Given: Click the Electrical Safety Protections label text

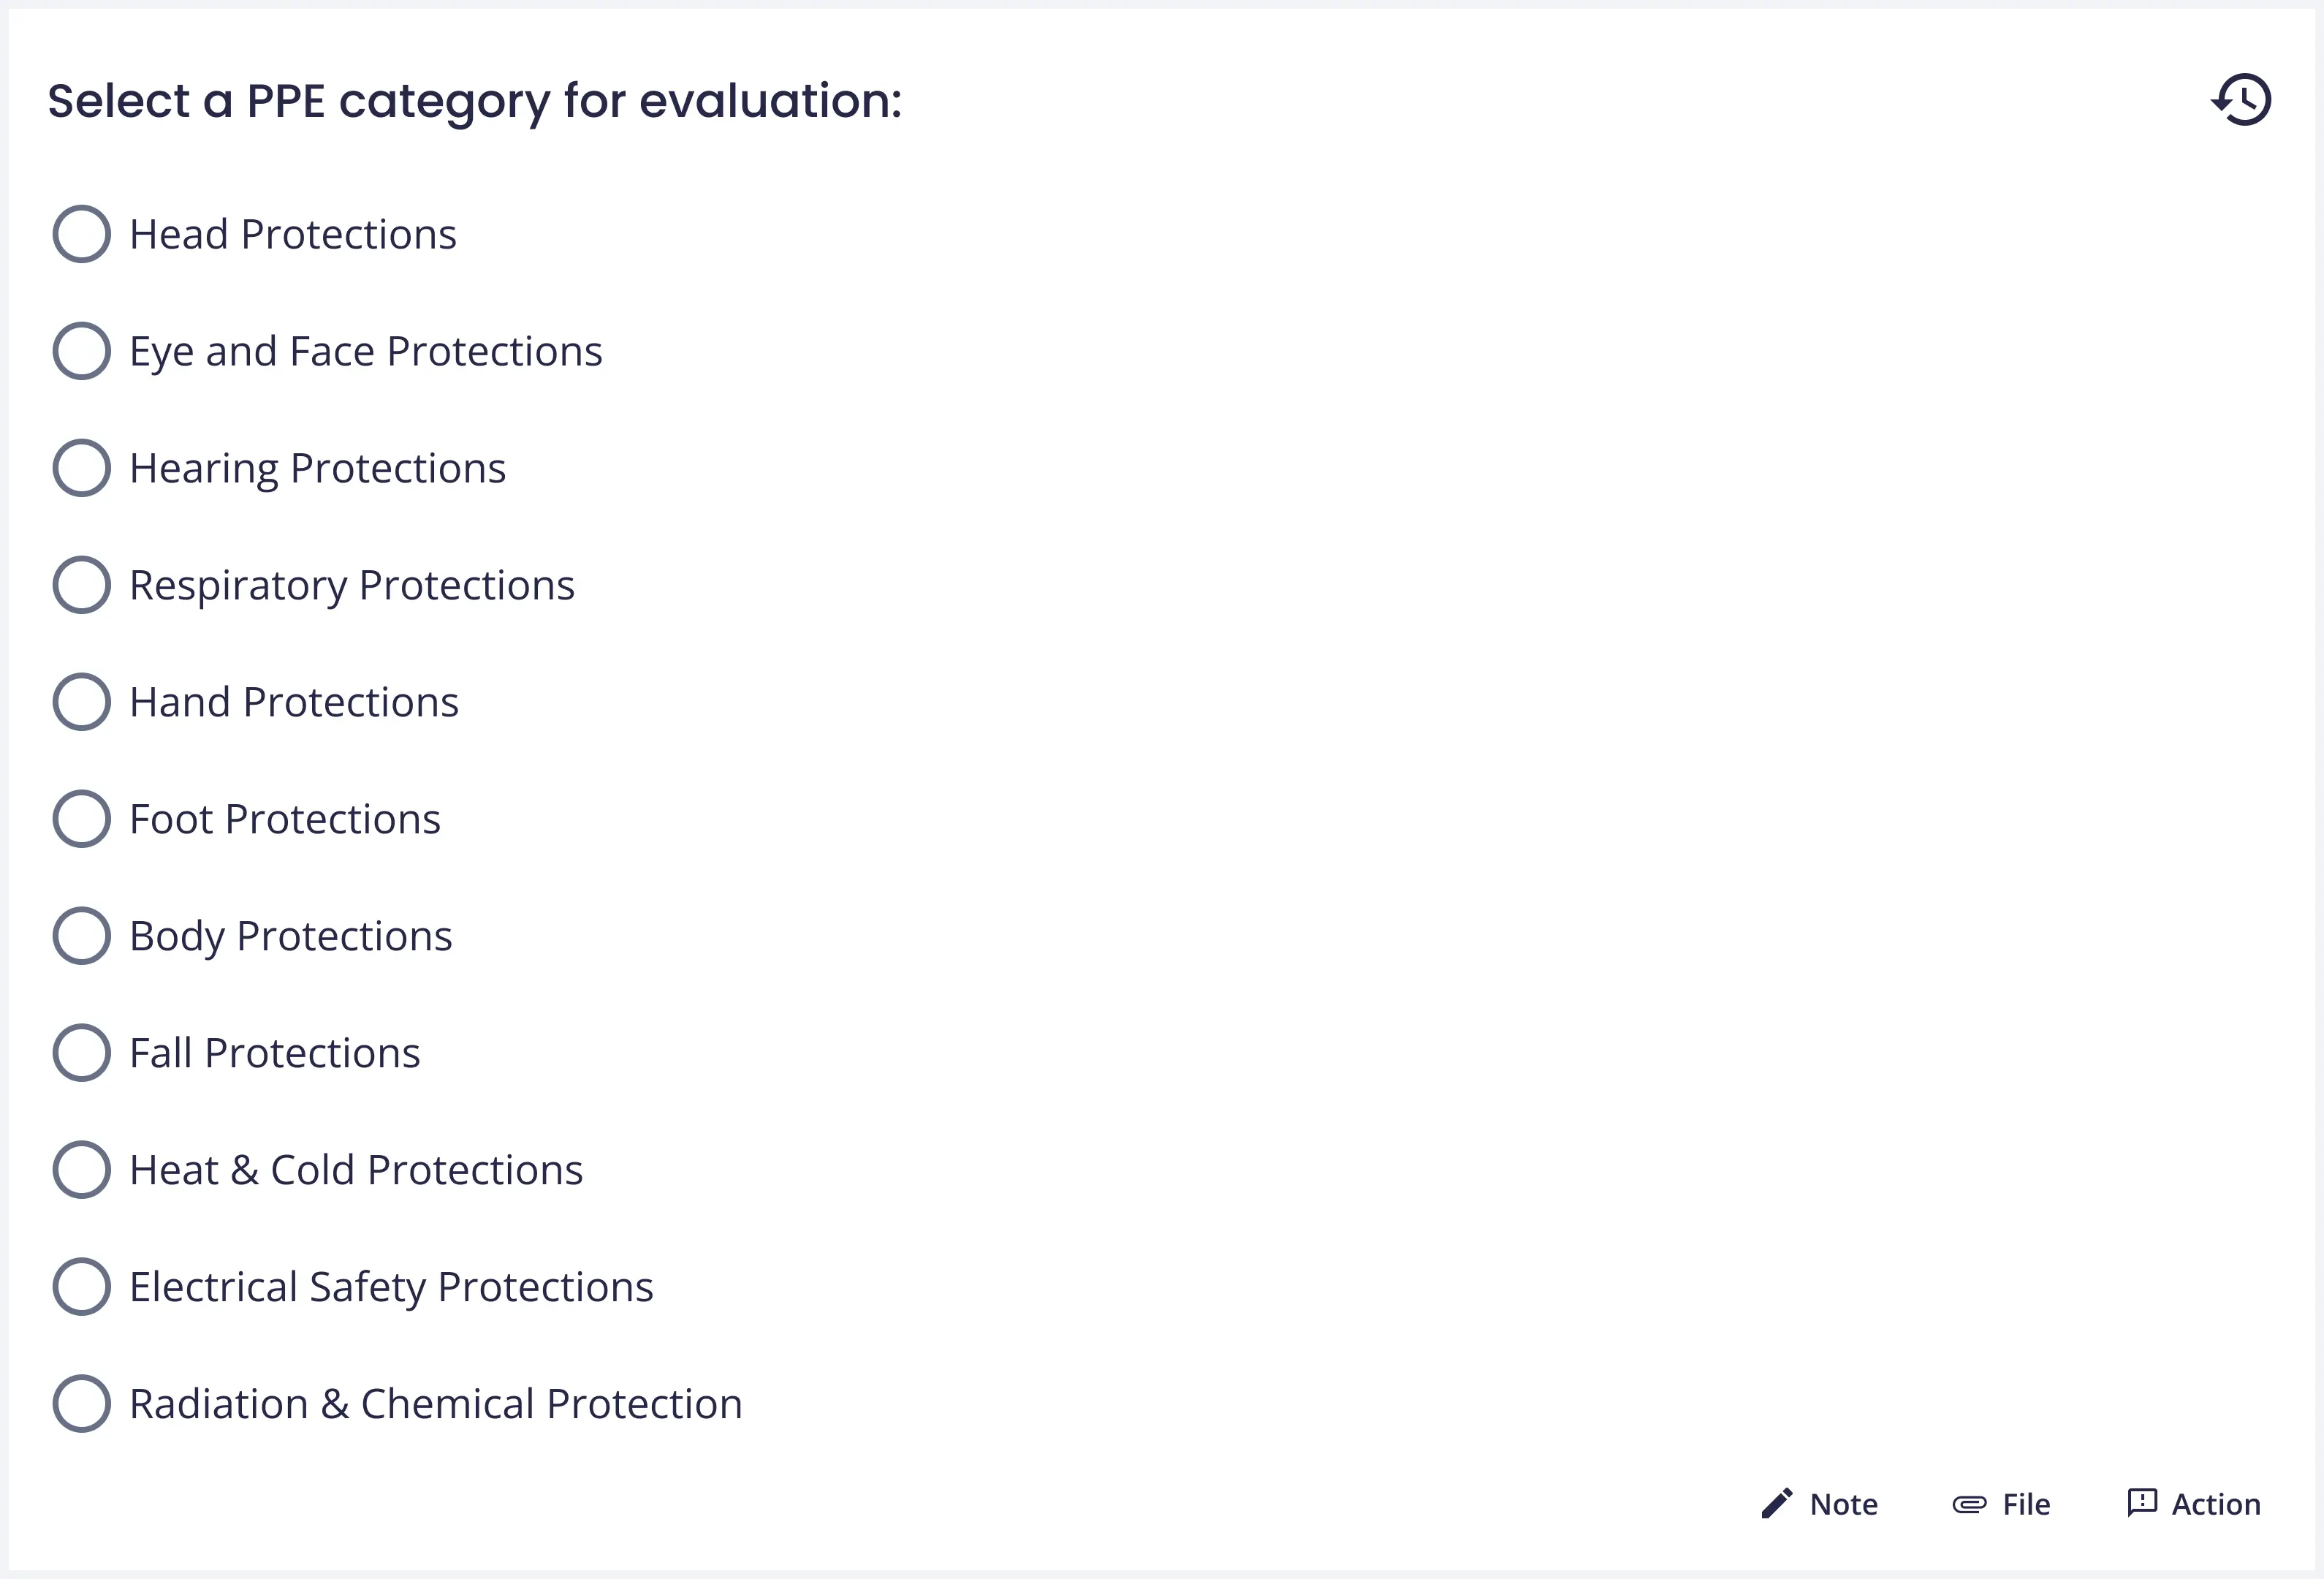Looking at the screenshot, I should [391, 1287].
